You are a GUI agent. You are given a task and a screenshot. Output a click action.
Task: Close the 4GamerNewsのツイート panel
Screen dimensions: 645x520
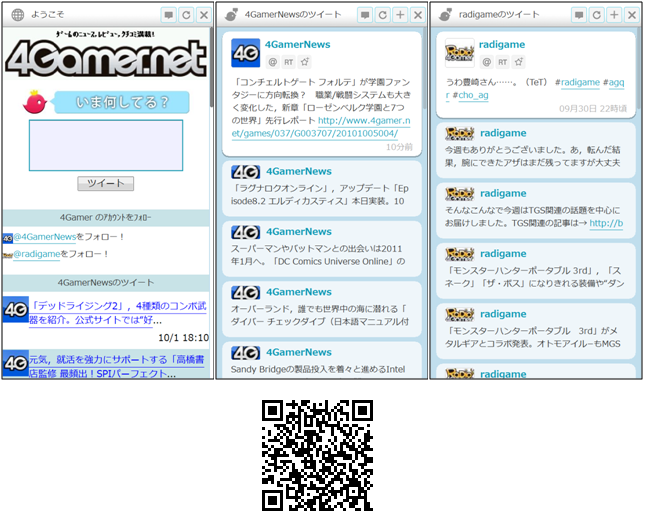click(x=418, y=15)
